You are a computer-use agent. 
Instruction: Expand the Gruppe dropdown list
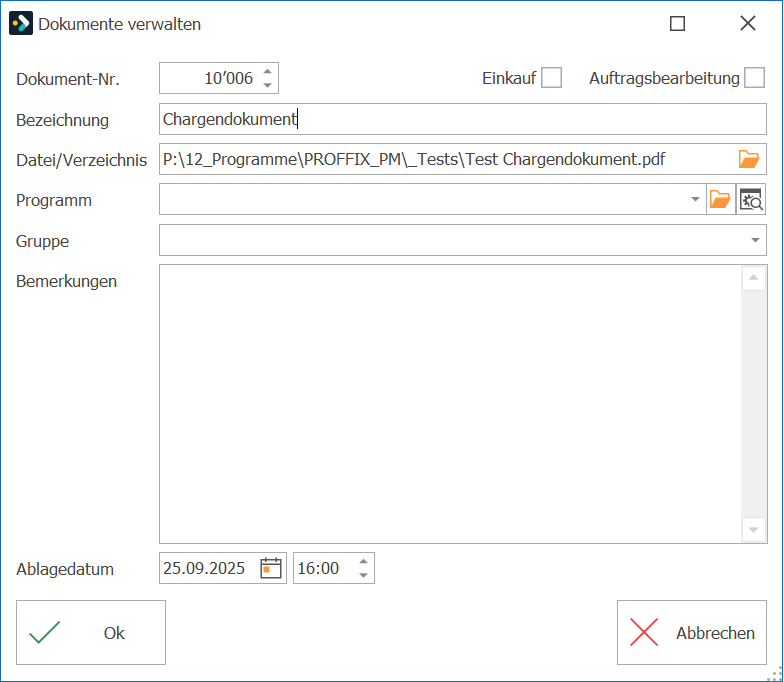coord(755,240)
